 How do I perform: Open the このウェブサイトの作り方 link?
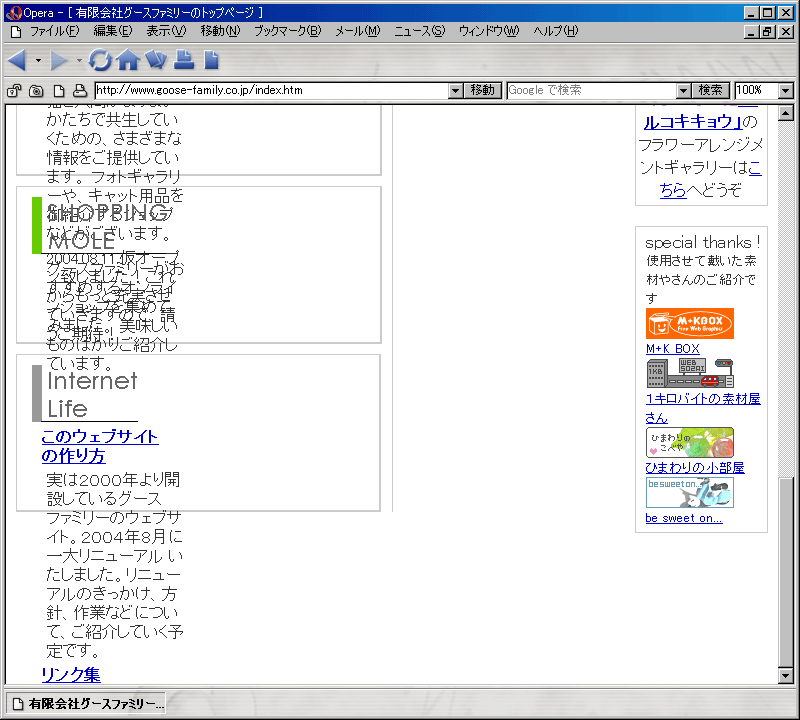point(100,446)
